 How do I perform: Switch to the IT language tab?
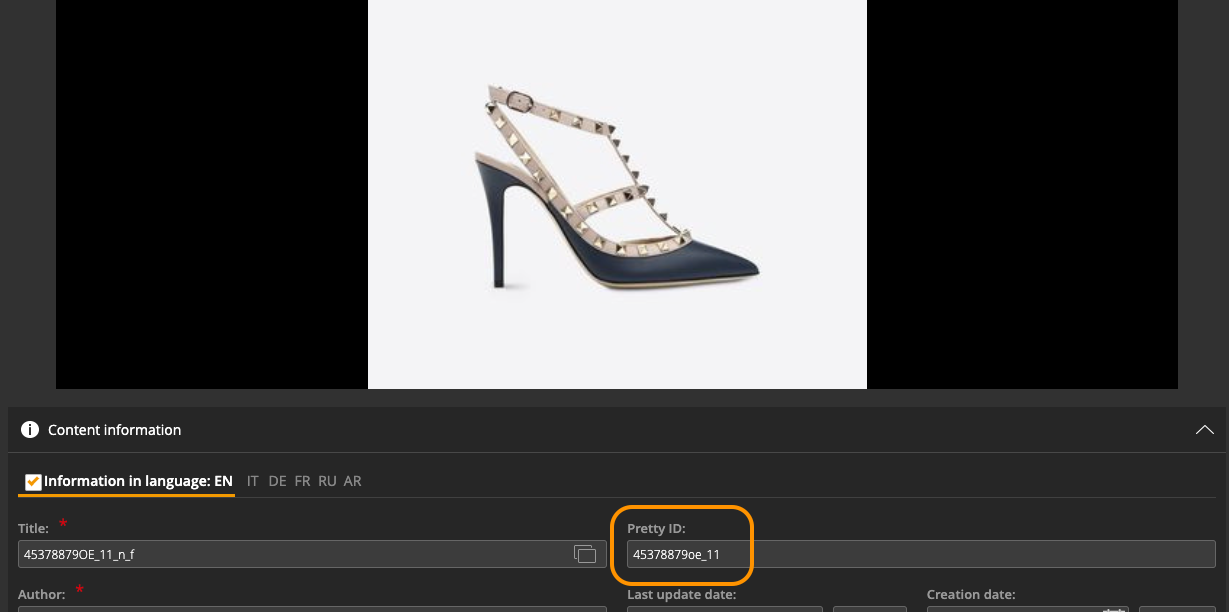click(253, 481)
